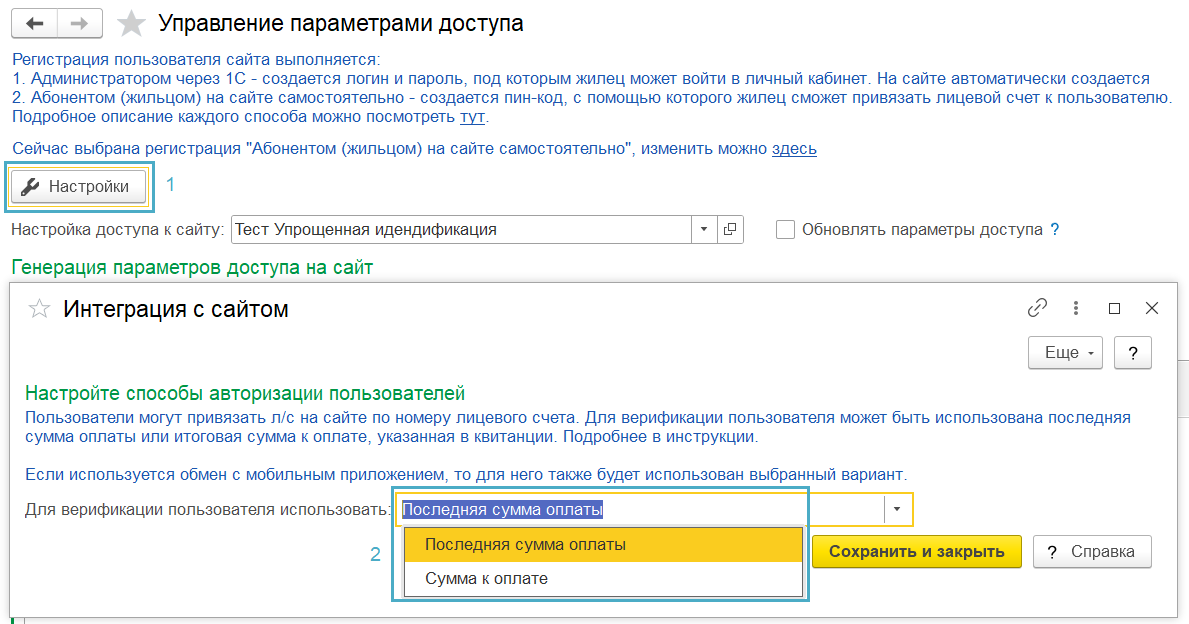The width and height of the screenshot is (1189, 624).
Task: Expand the Настройка доступа к сайту dropdown arrow
Action: point(704,230)
